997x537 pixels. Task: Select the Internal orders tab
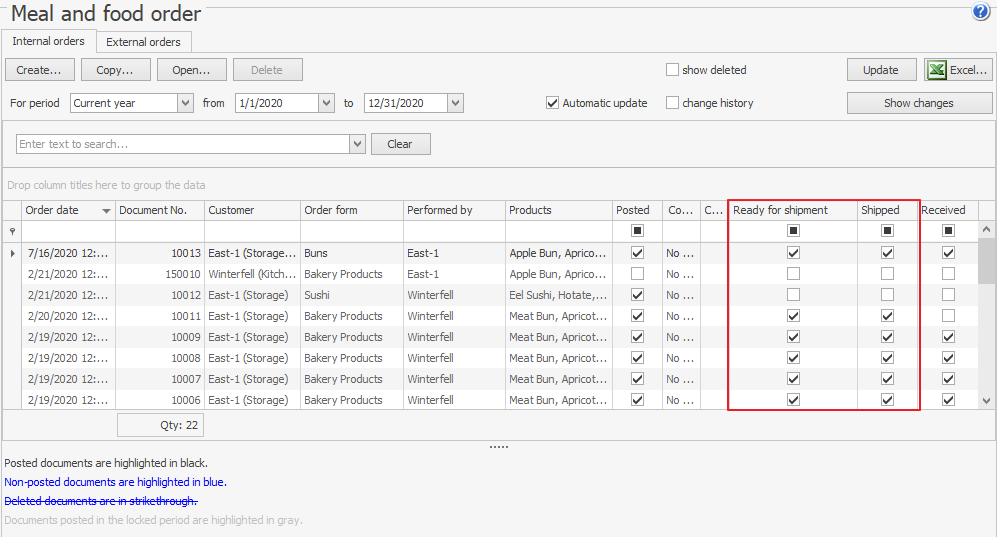click(x=48, y=42)
